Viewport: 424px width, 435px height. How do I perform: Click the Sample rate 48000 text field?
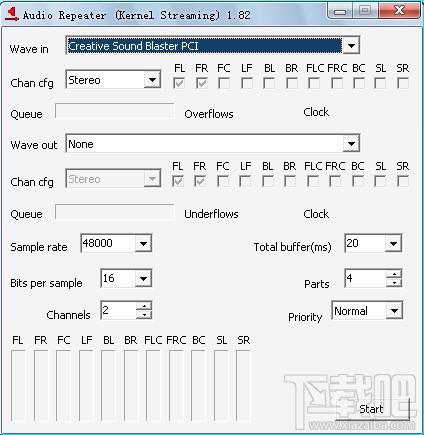point(108,243)
